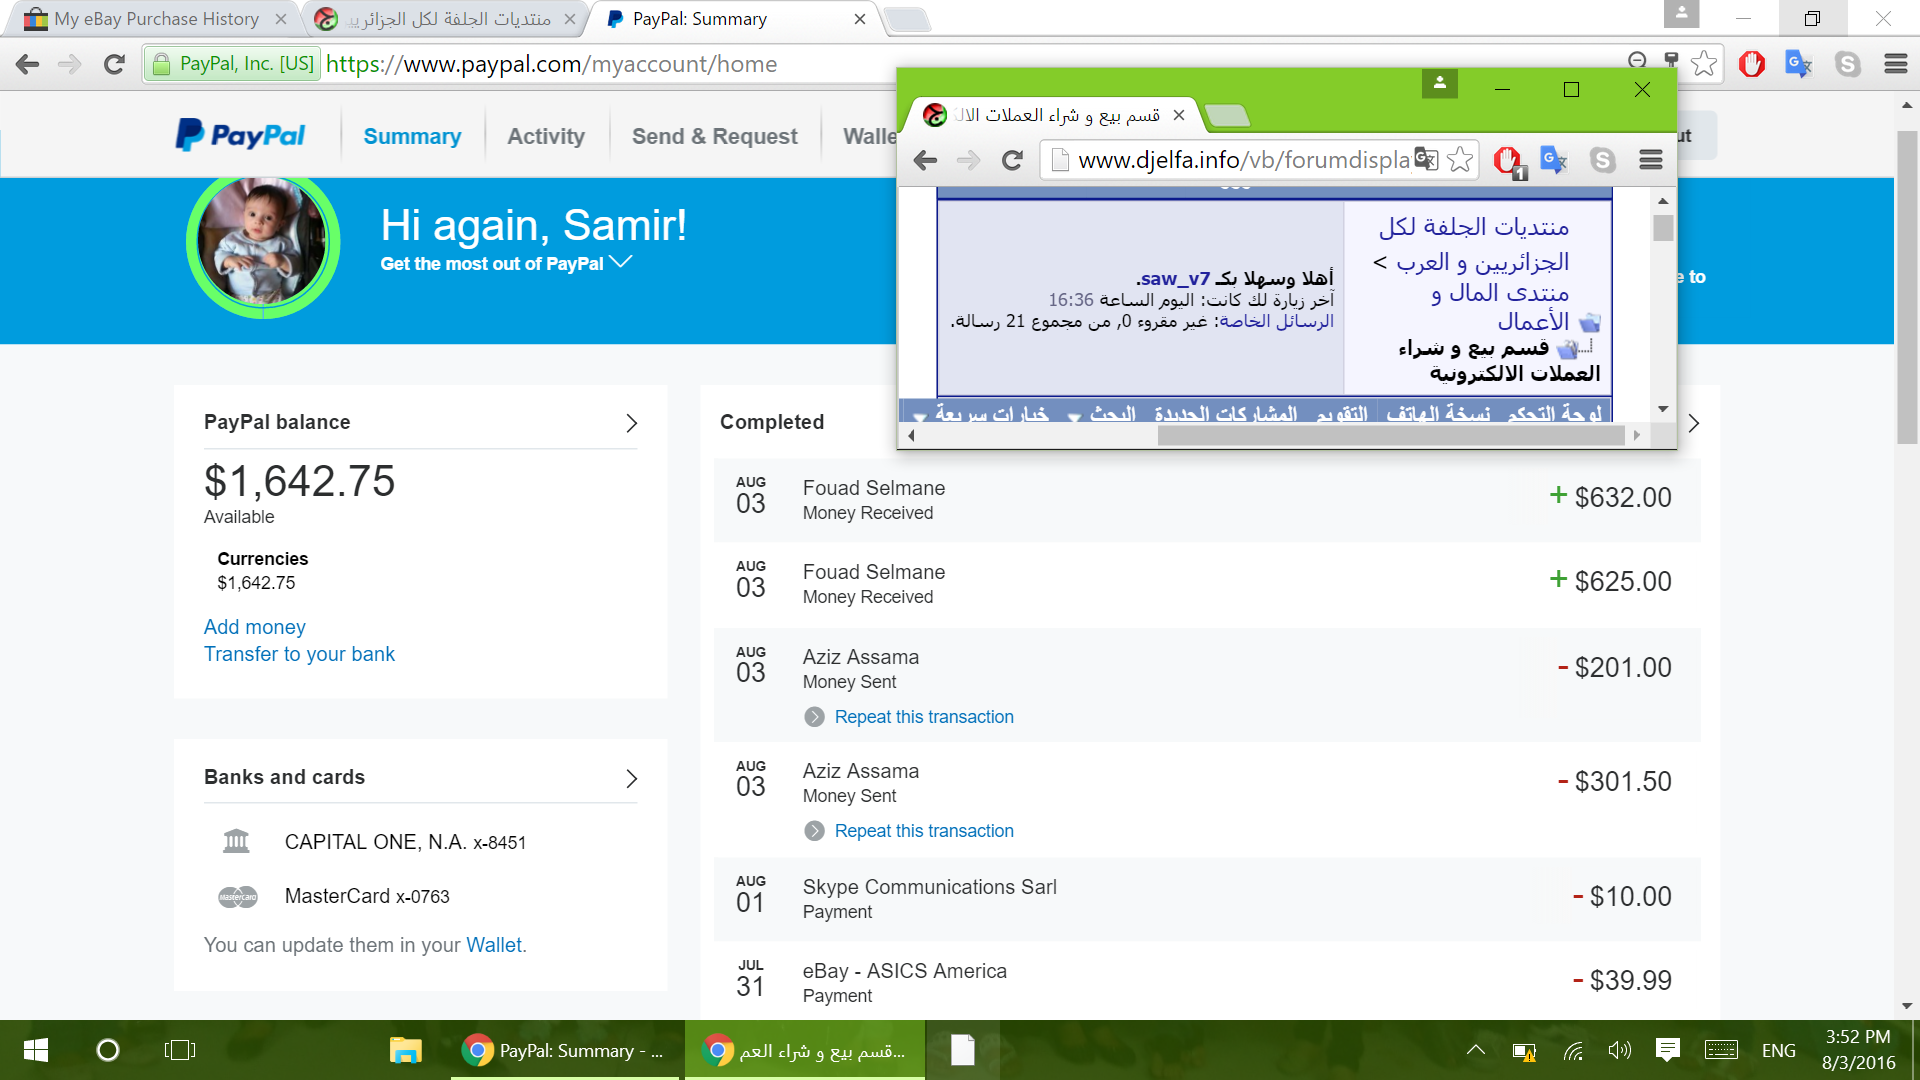Click the PayPal page vertical scrollbar
1920x1080 pixels.
point(1907,286)
